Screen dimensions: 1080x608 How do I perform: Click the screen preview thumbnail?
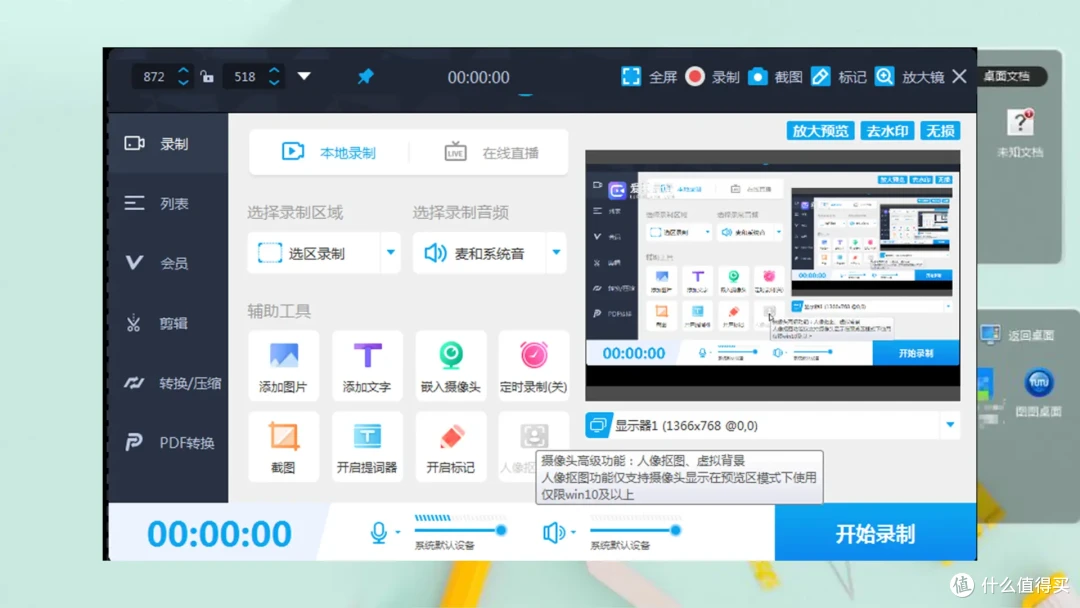[x=772, y=275]
